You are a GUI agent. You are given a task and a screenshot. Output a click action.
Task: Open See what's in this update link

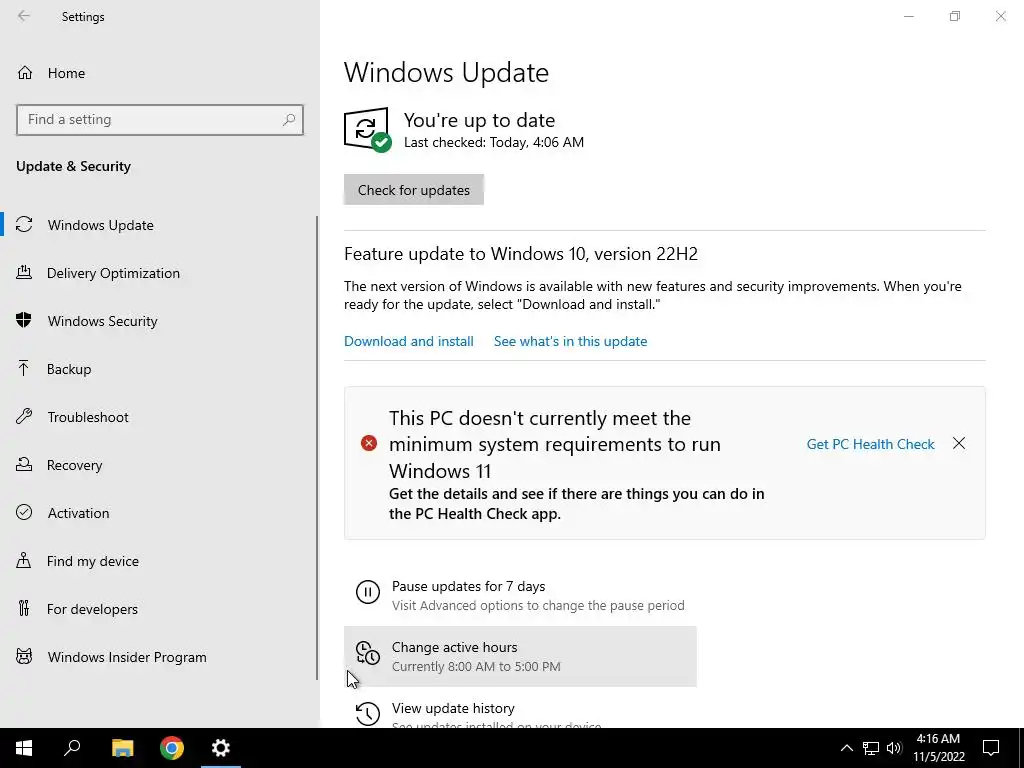coord(570,341)
